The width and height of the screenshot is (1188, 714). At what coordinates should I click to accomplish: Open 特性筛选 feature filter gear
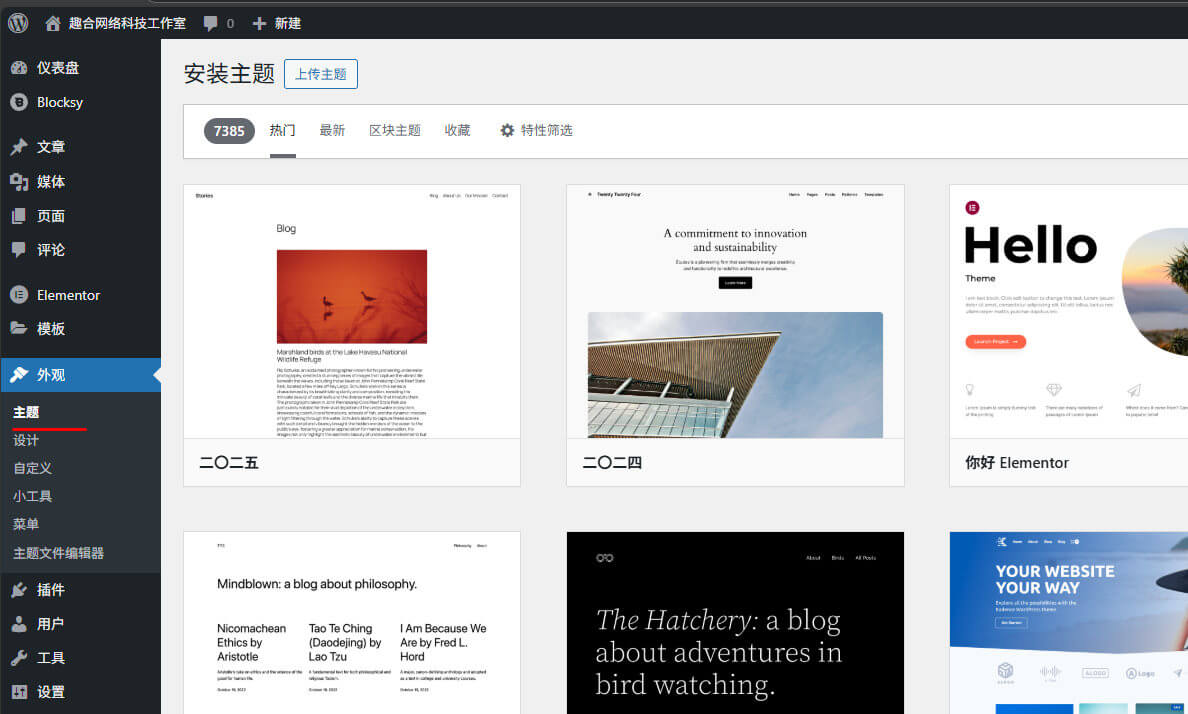[507, 130]
